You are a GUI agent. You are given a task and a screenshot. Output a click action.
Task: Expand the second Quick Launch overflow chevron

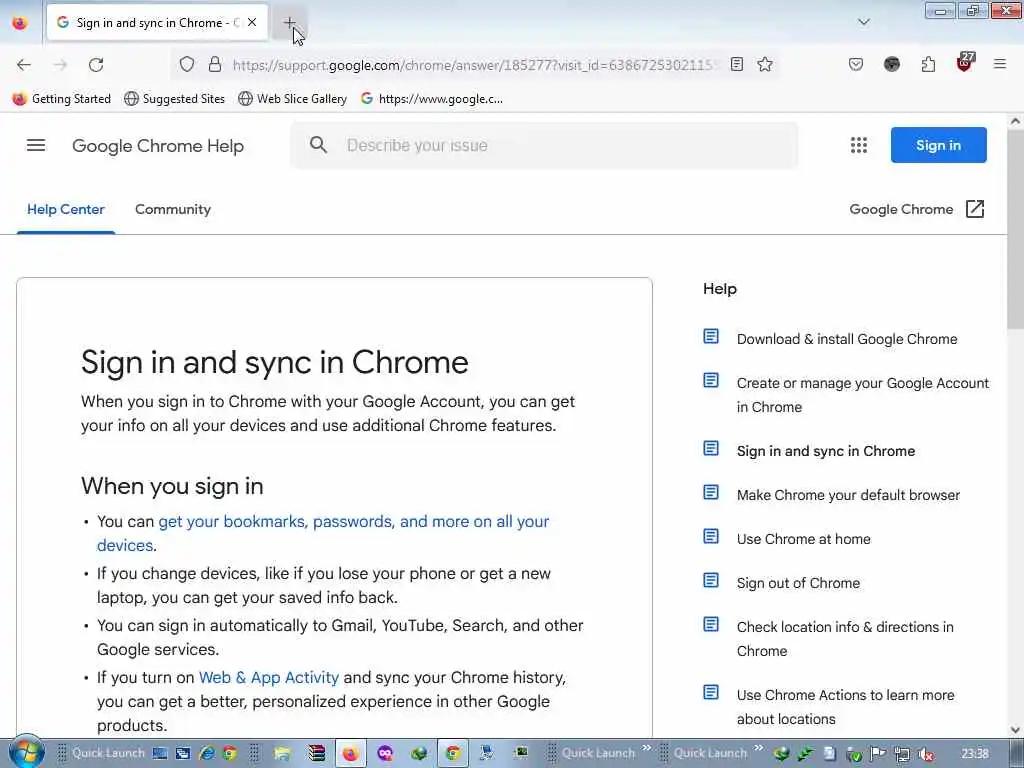(x=758, y=748)
